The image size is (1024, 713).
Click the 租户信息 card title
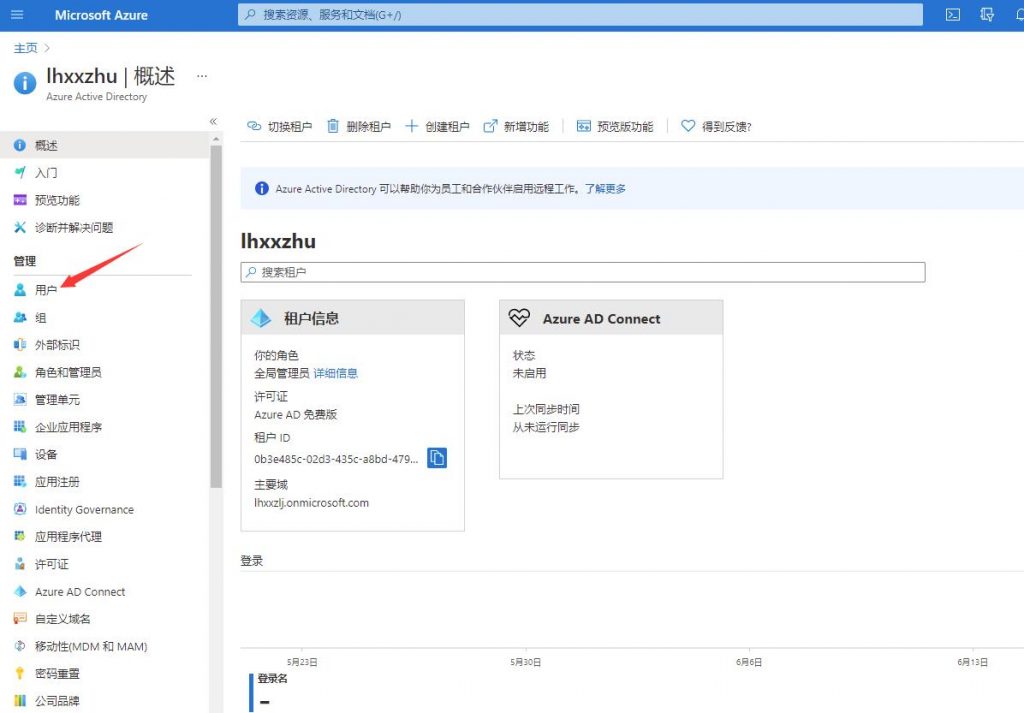312,319
